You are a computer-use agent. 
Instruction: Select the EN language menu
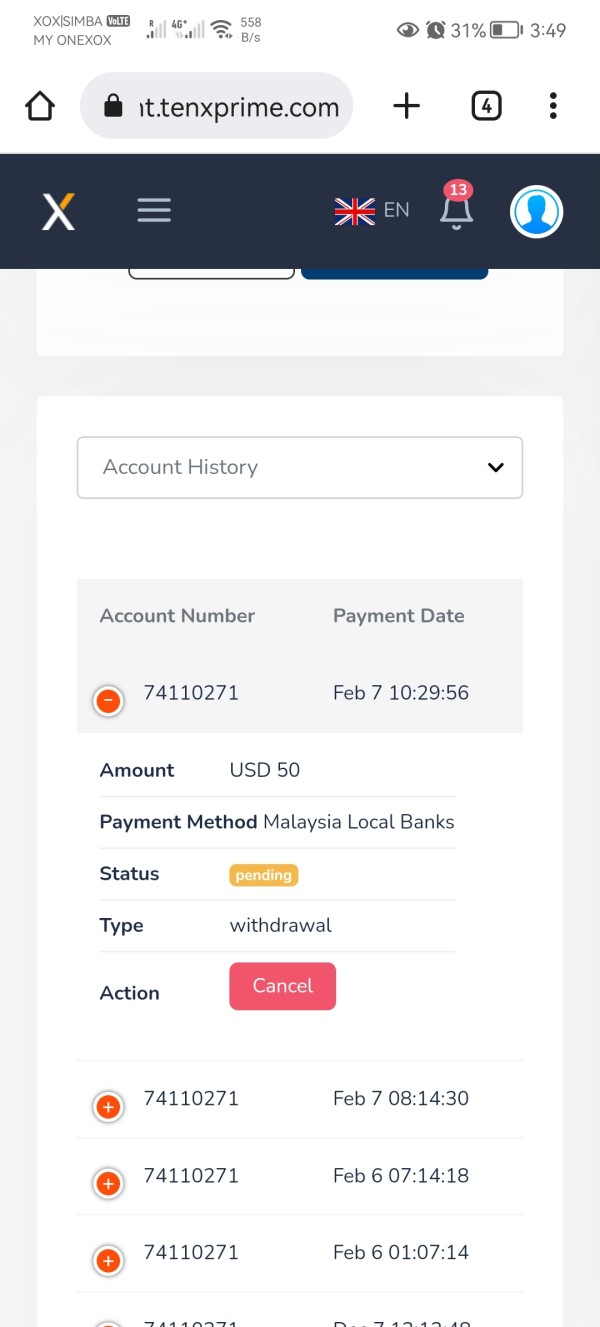click(397, 210)
